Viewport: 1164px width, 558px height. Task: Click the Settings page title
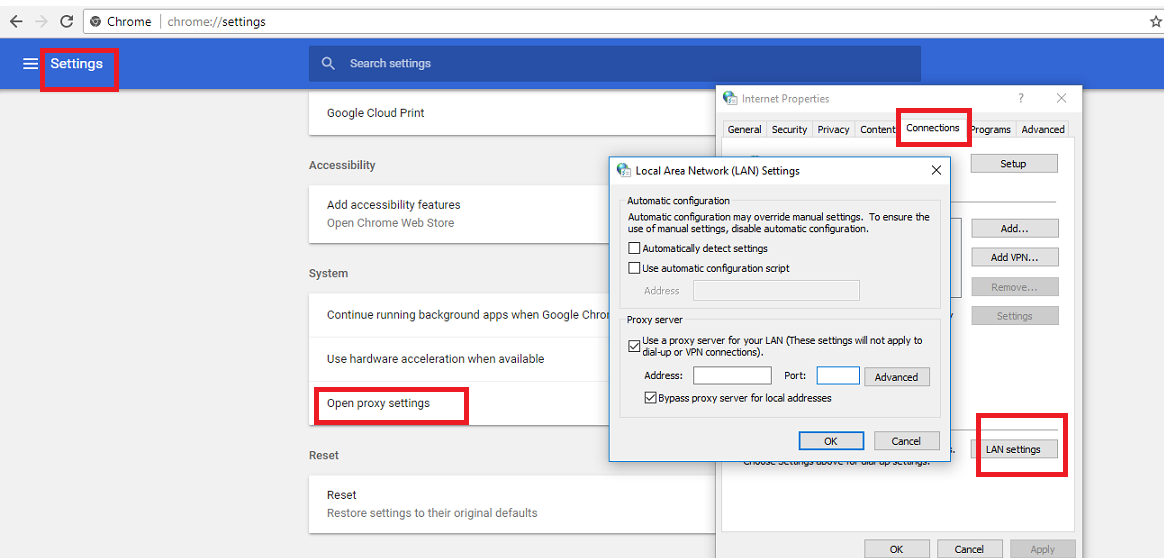pyautogui.click(x=76, y=64)
